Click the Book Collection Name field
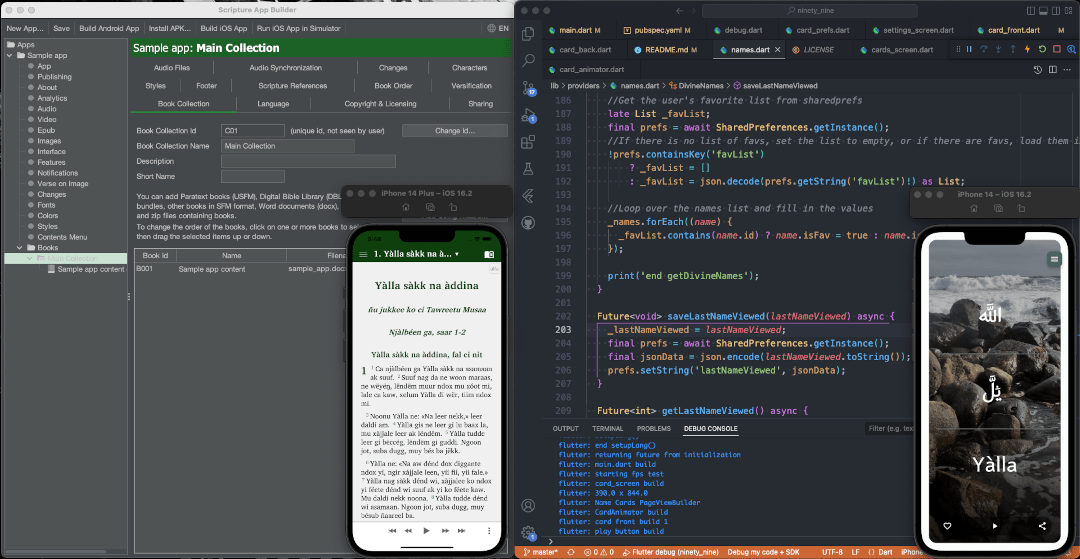The width and height of the screenshot is (1080, 559). click(288, 146)
